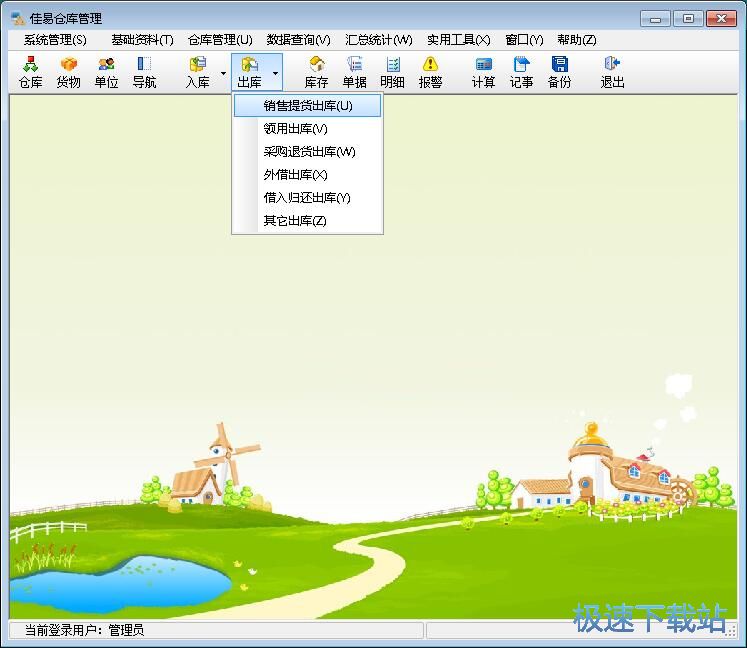The height and width of the screenshot is (648, 747).
Task: Click the 退出 exit toolbar icon
Action: pyautogui.click(x=613, y=72)
